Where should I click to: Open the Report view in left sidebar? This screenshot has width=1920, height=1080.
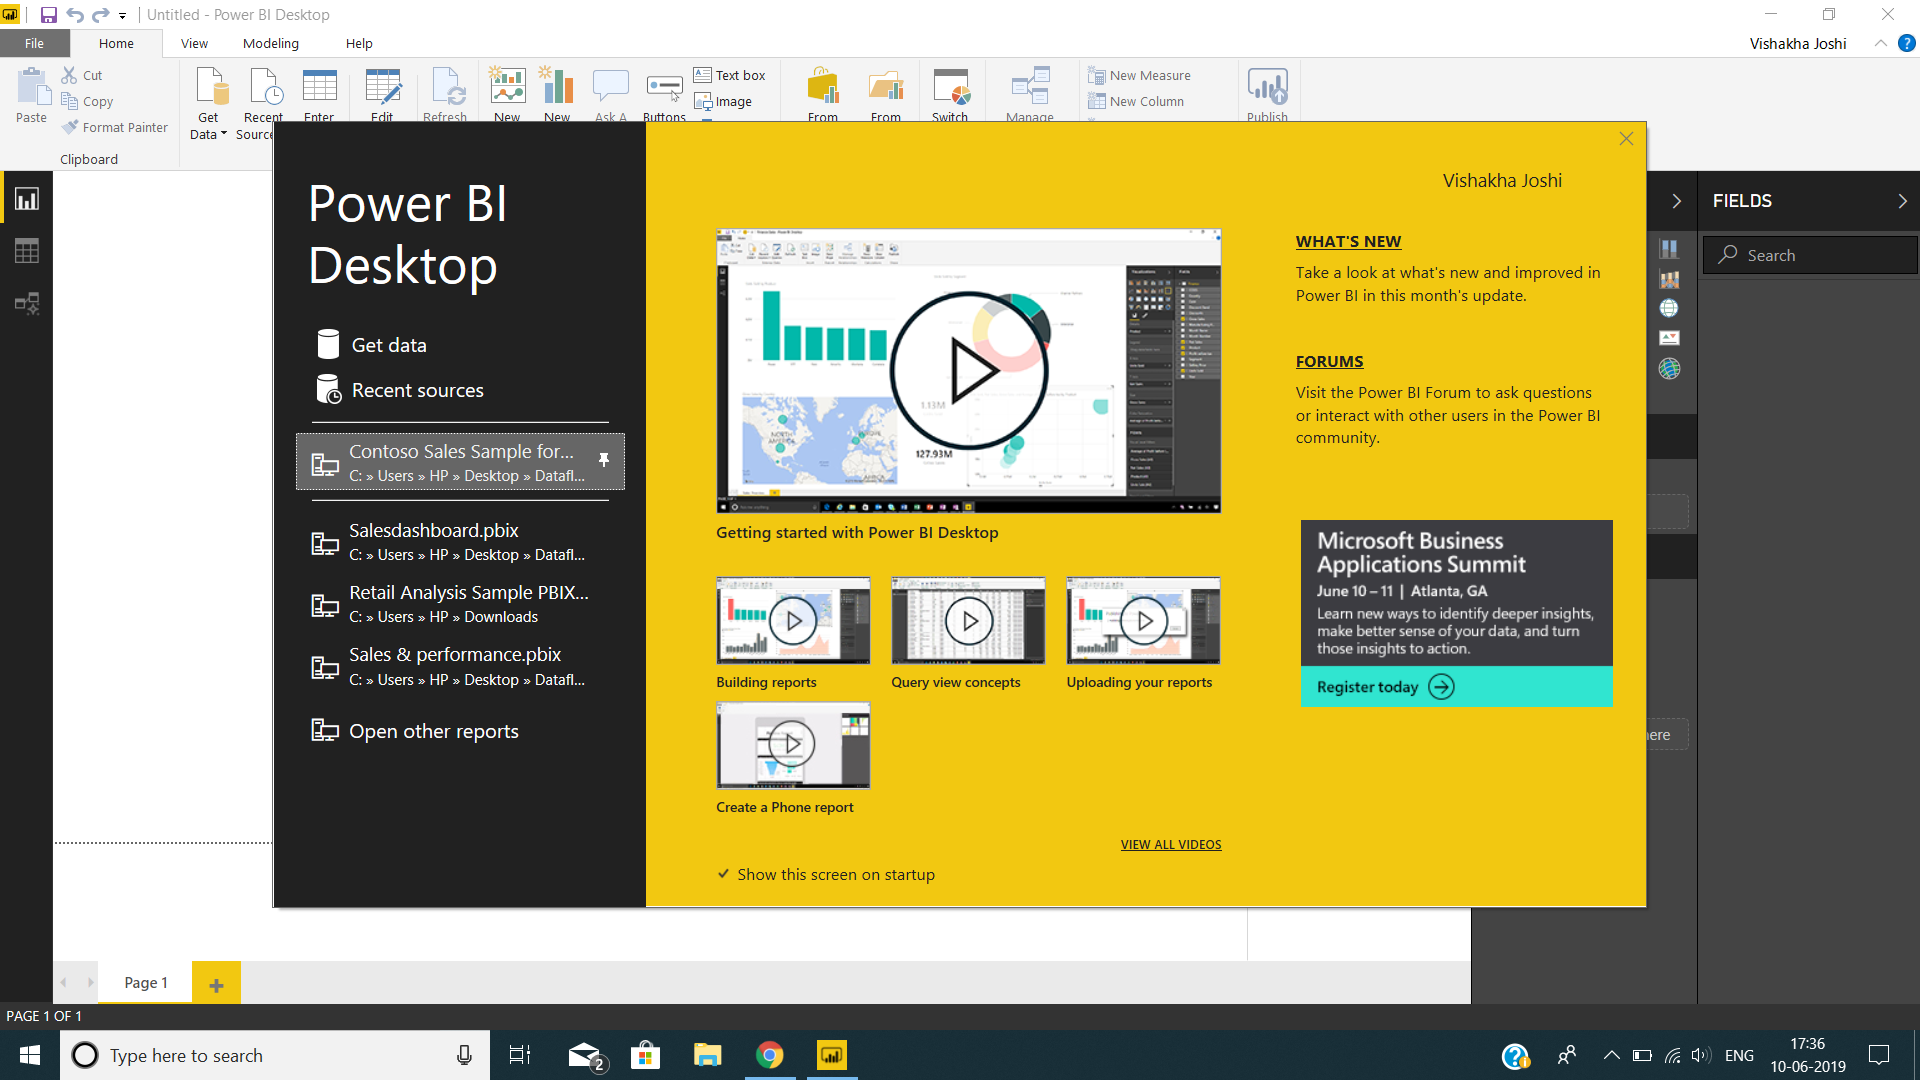[27, 199]
